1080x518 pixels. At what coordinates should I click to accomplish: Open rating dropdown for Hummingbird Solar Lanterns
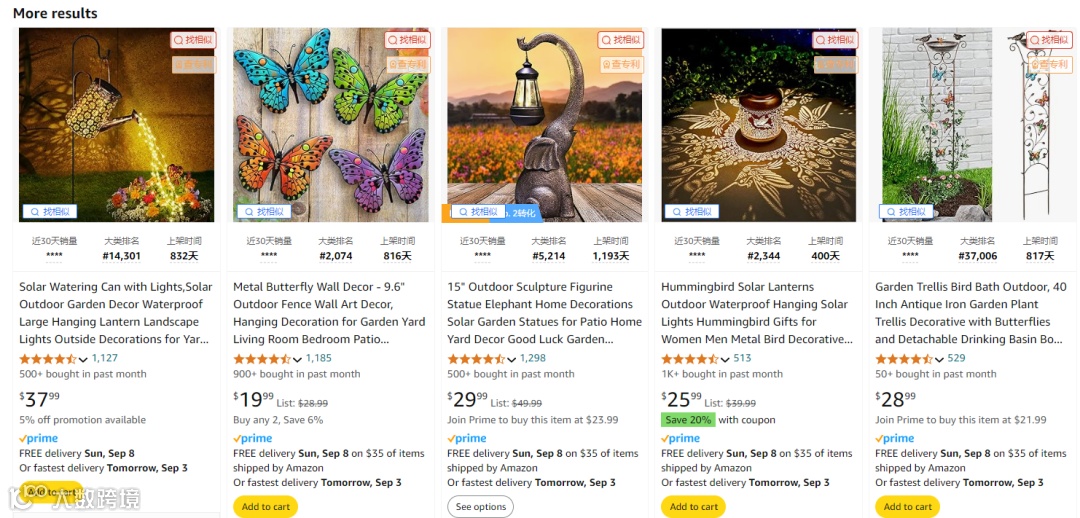726,359
